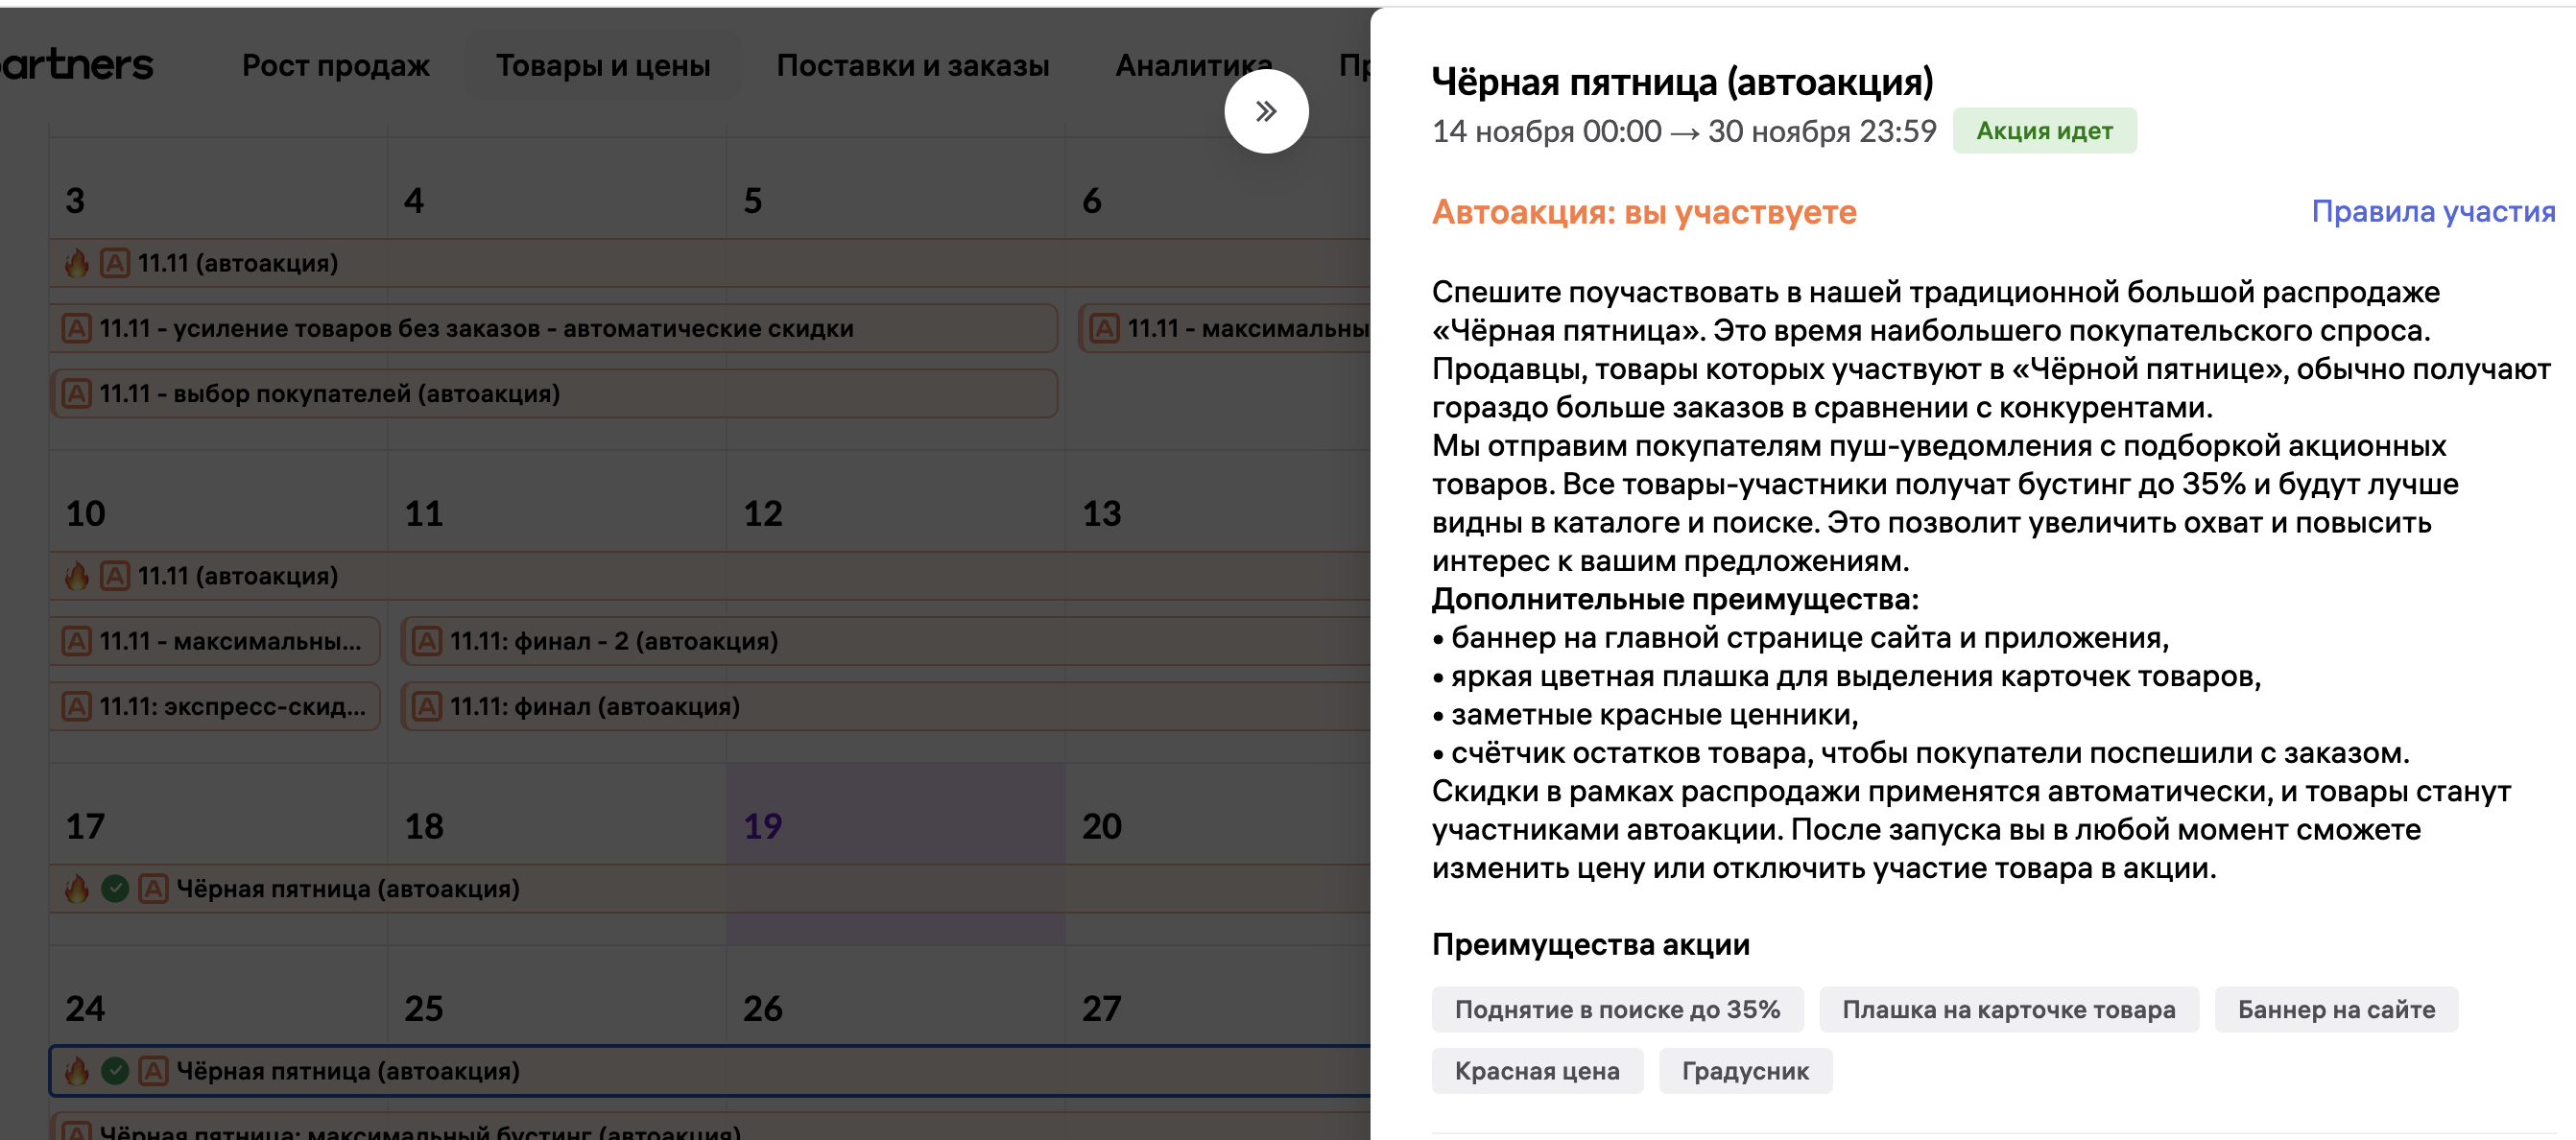Click the Плашка на карточке товара tag
This screenshot has width=2576, height=1140.
[x=2007, y=1009]
